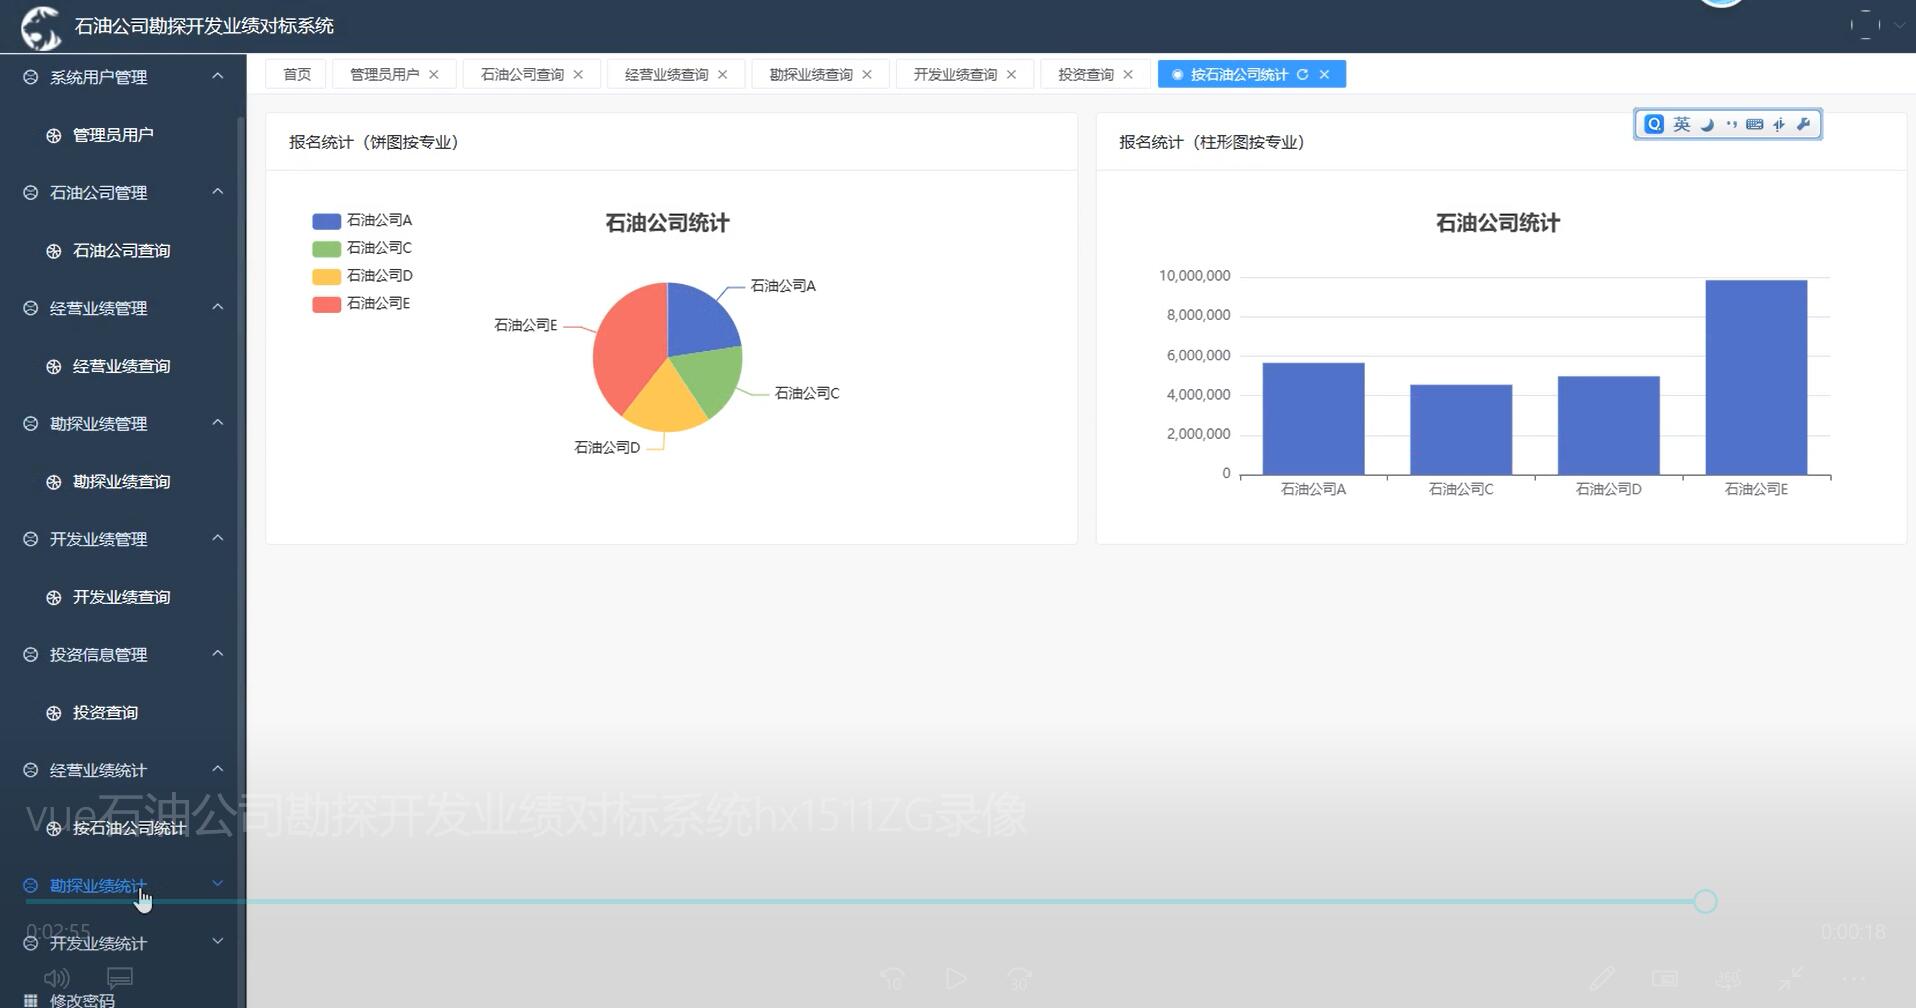Switch to the 首页 tab
Viewport: 1916px width, 1008px height.
click(297, 74)
